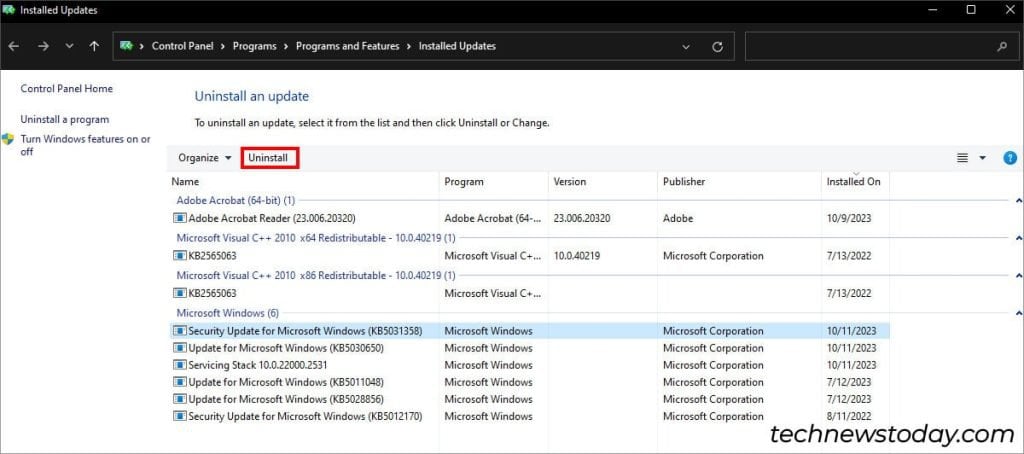1024x454 pixels.
Task: Click the Adobe publisher cell
Action: pos(678,218)
